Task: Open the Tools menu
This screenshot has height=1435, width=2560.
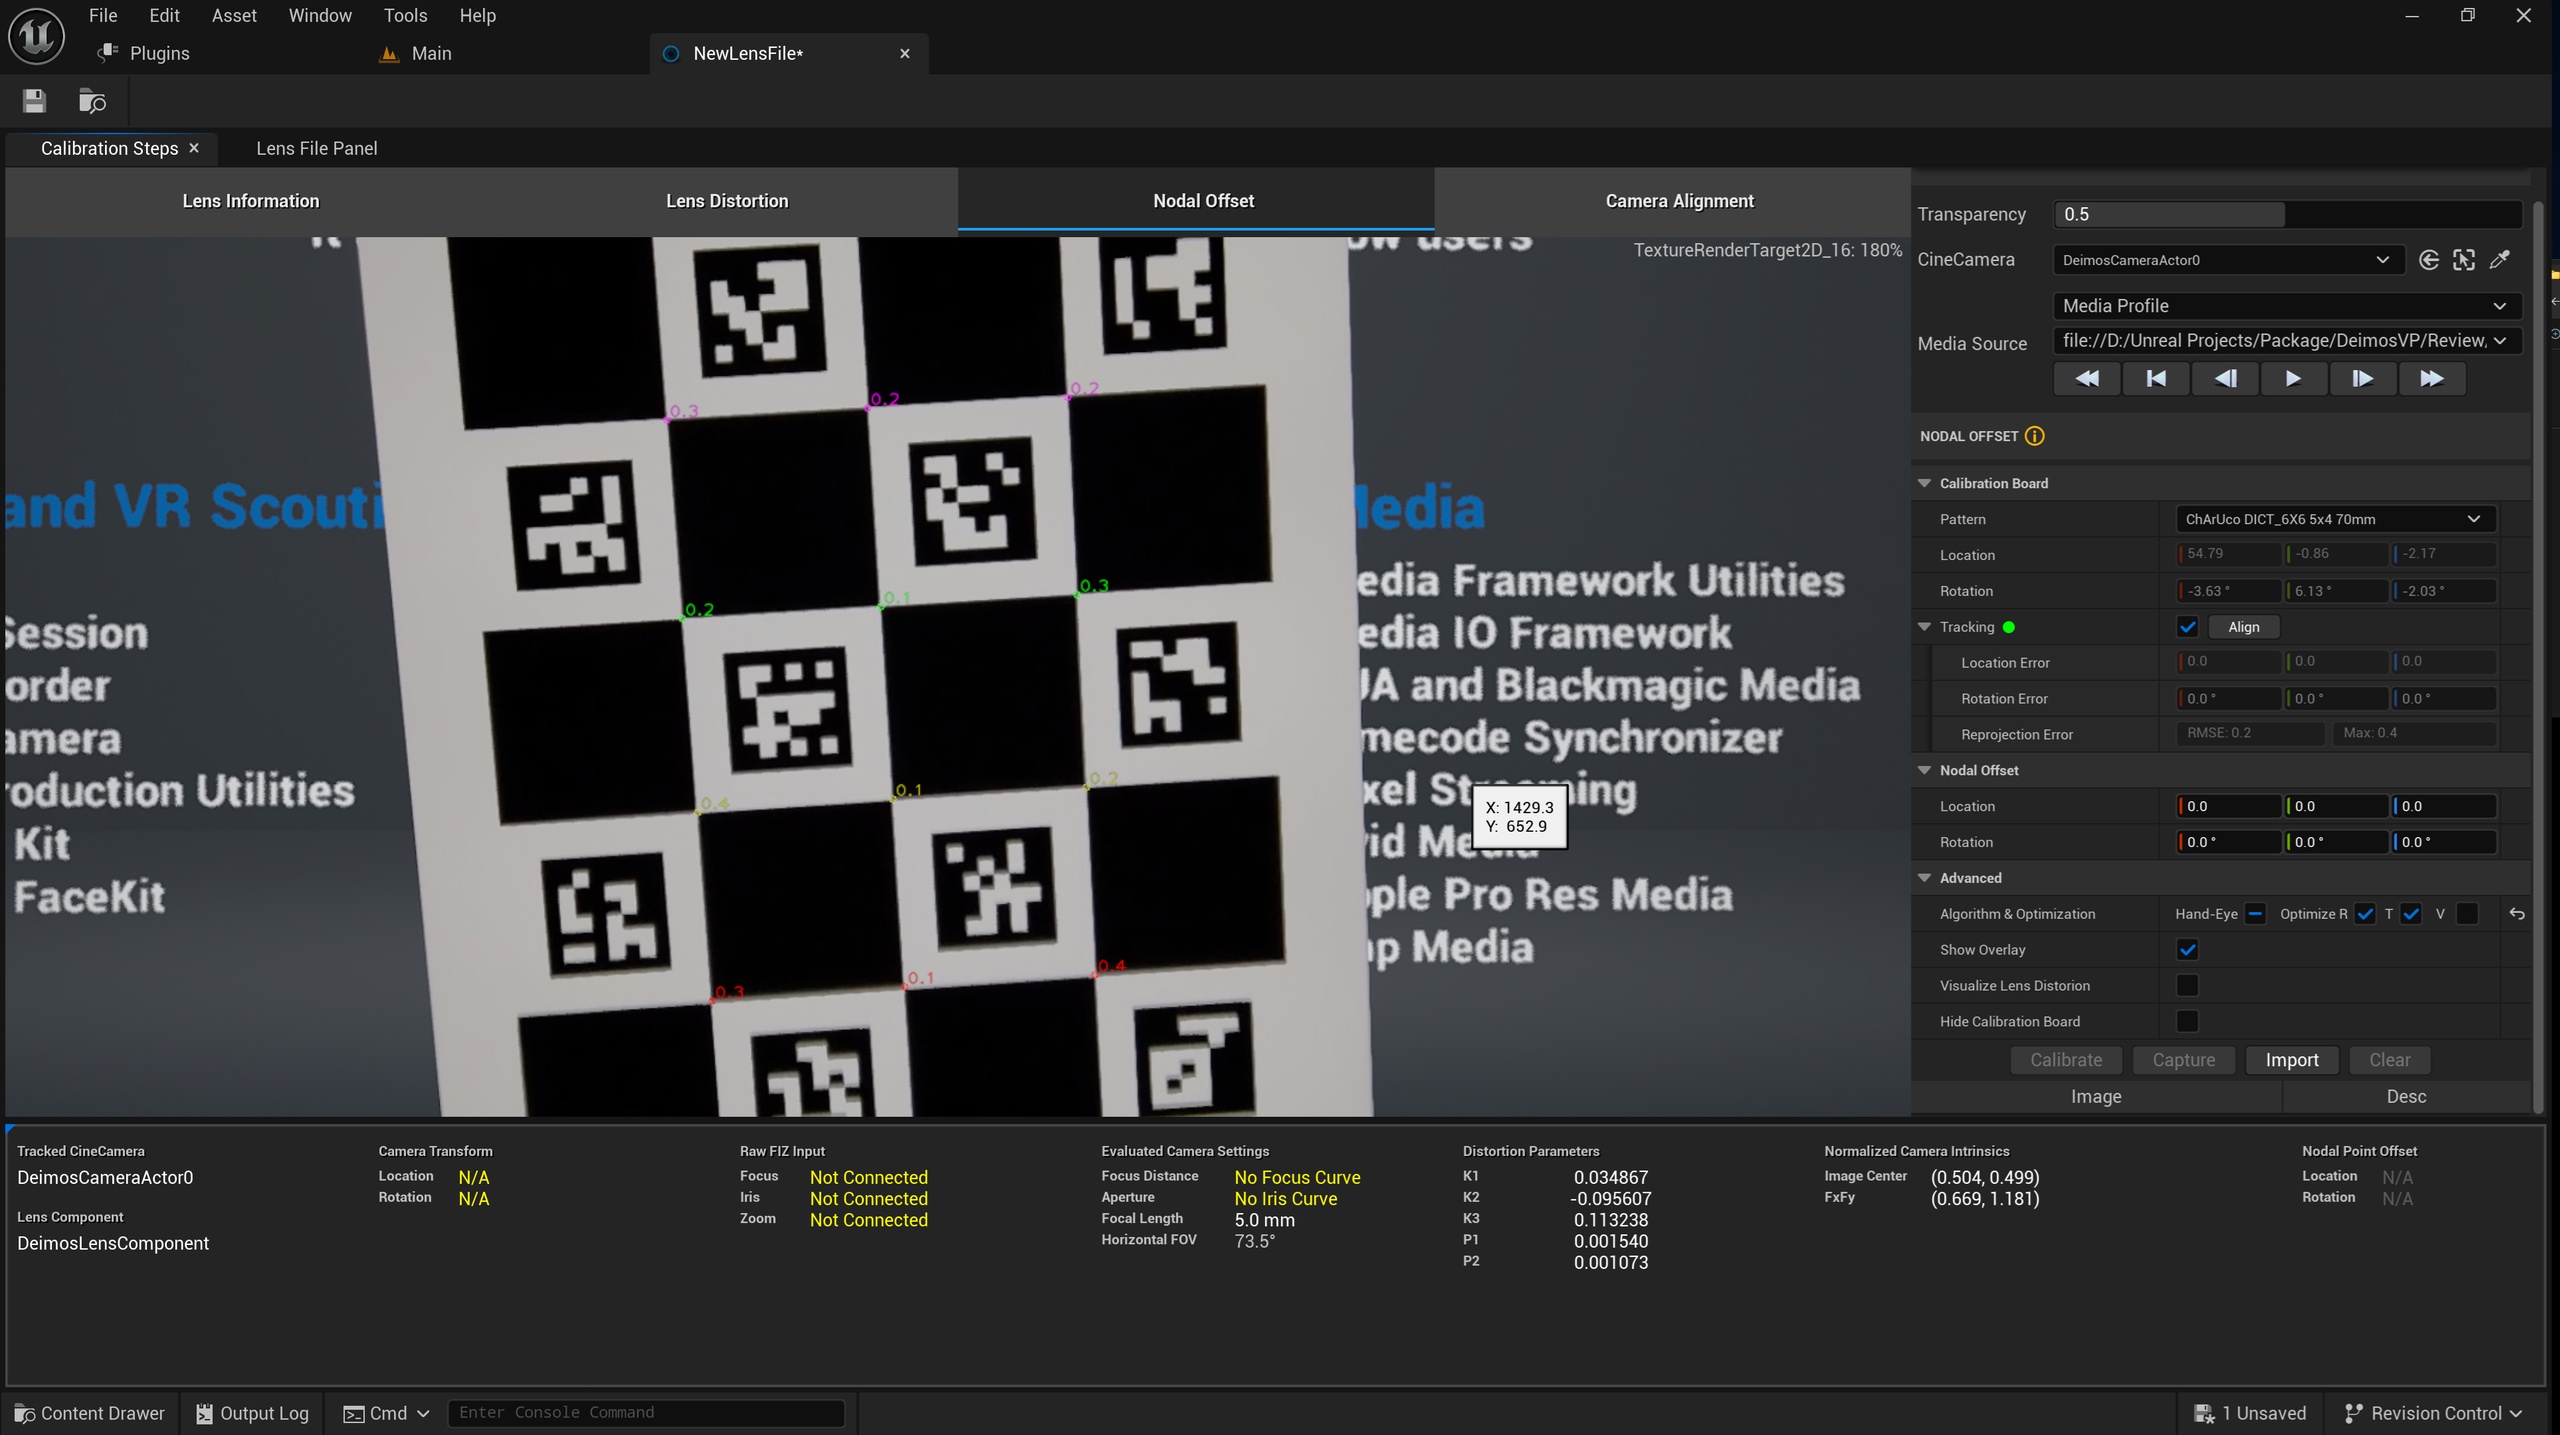Action: click(405, 15)
